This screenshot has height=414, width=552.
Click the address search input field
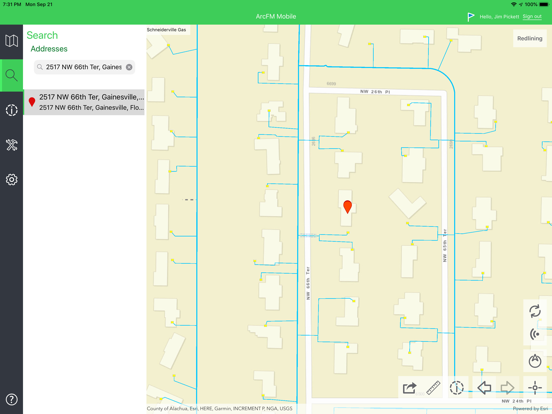[84, 67]
